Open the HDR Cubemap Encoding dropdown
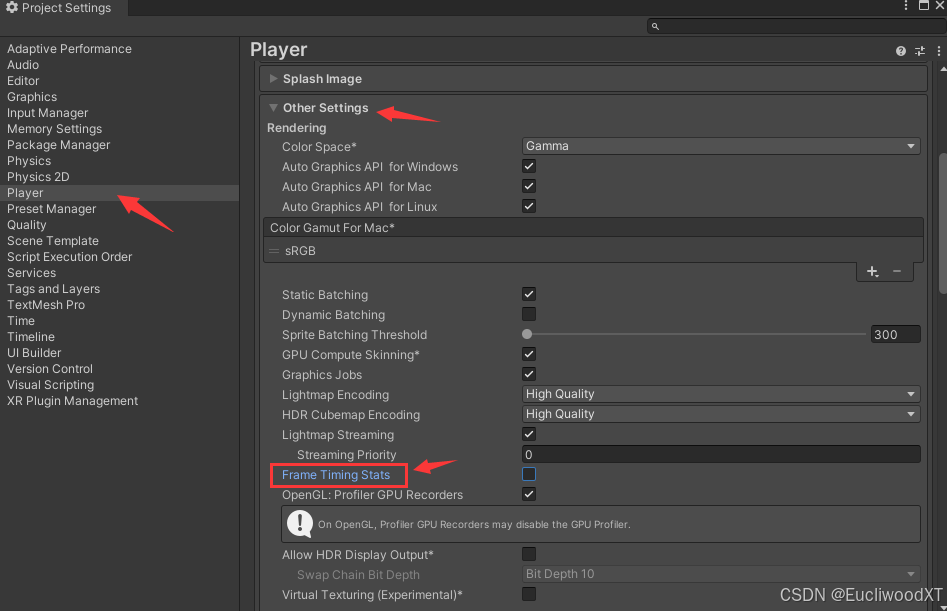The width and height of the screenshot is (947, 611). [x=721, y=414]
